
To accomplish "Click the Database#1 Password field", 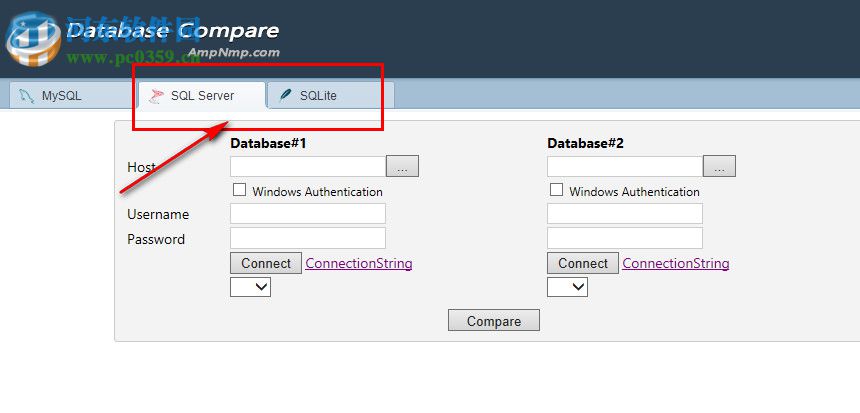I will [x=308, y=238].
